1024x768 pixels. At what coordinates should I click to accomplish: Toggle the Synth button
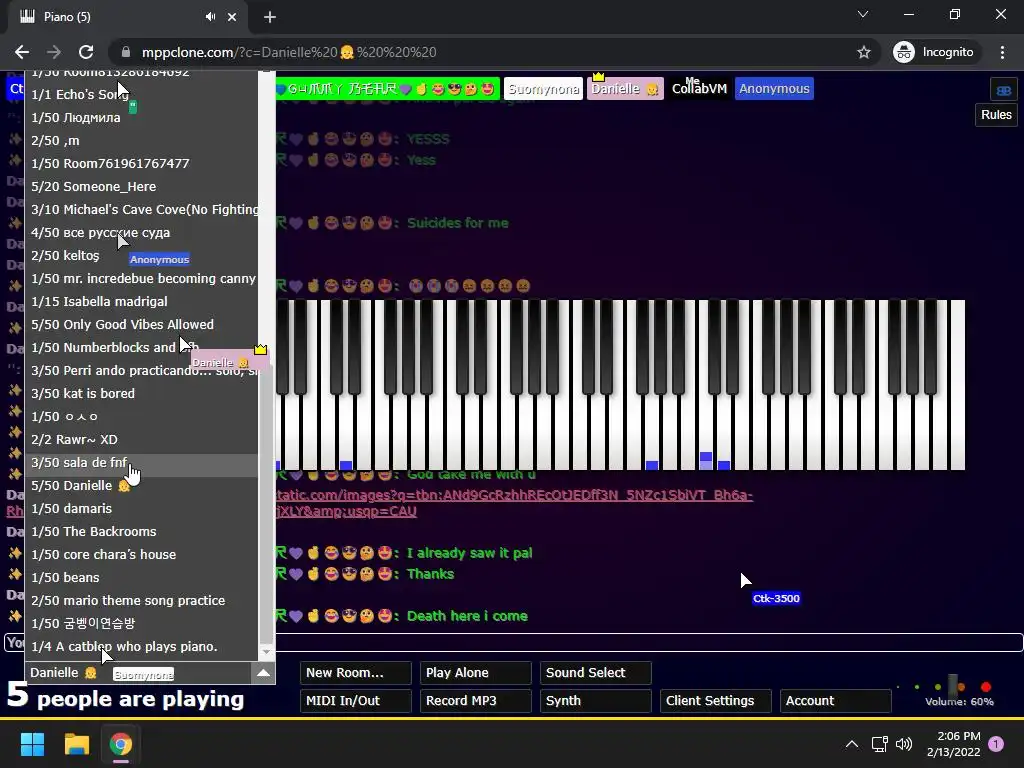[x=595, y=701]
